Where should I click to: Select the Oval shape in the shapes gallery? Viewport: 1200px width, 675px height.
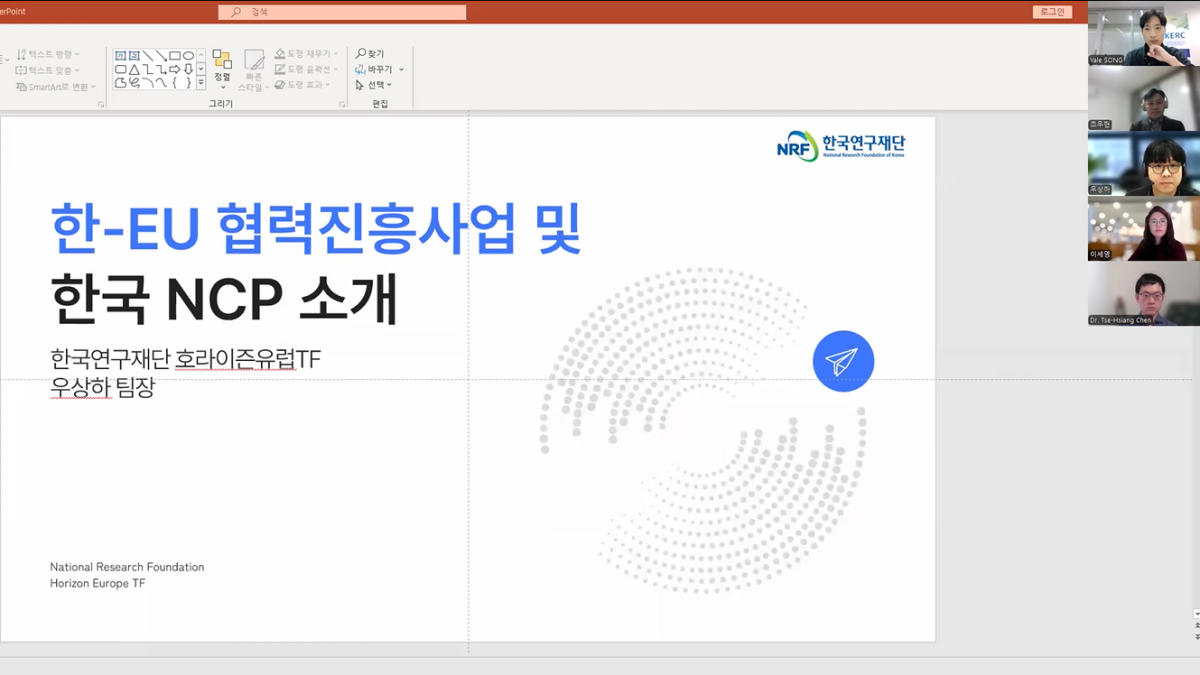click(x=188, y=56)
